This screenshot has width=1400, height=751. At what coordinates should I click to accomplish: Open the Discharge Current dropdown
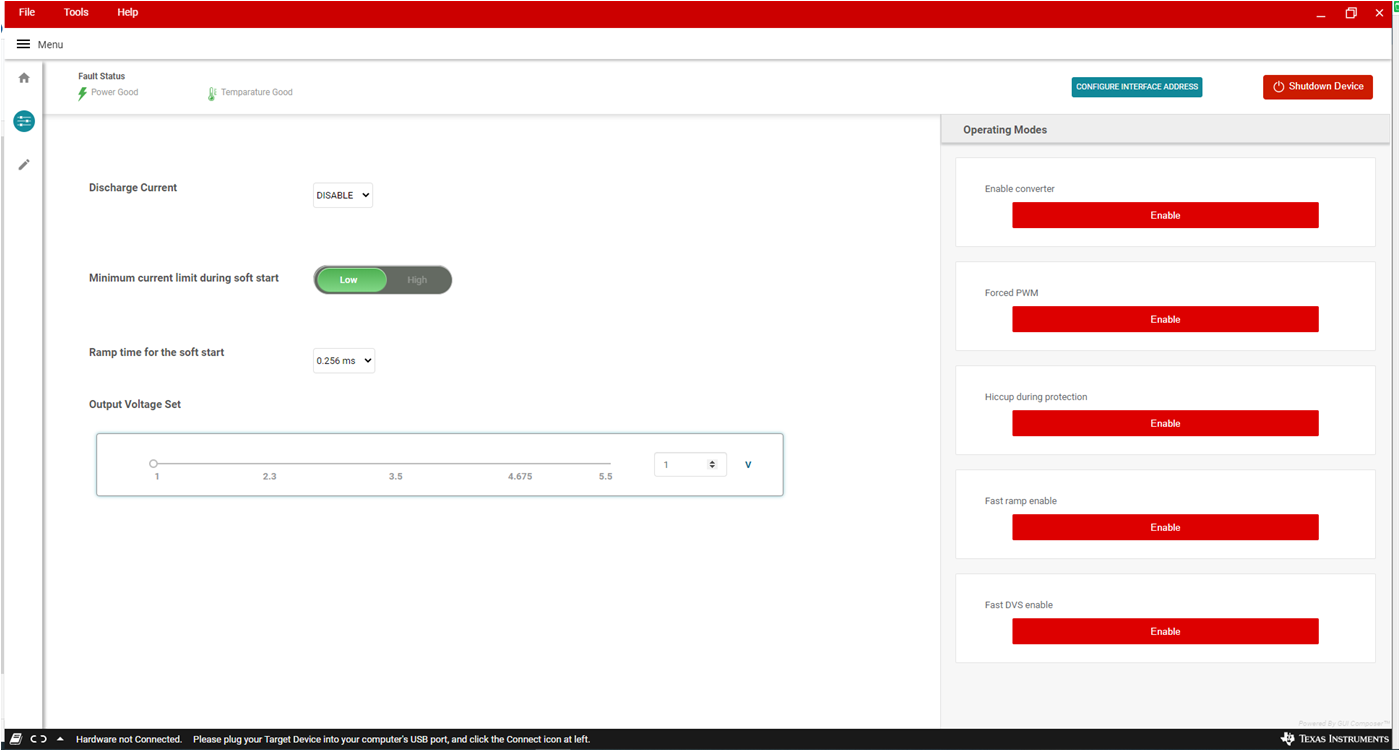(343, 196)
